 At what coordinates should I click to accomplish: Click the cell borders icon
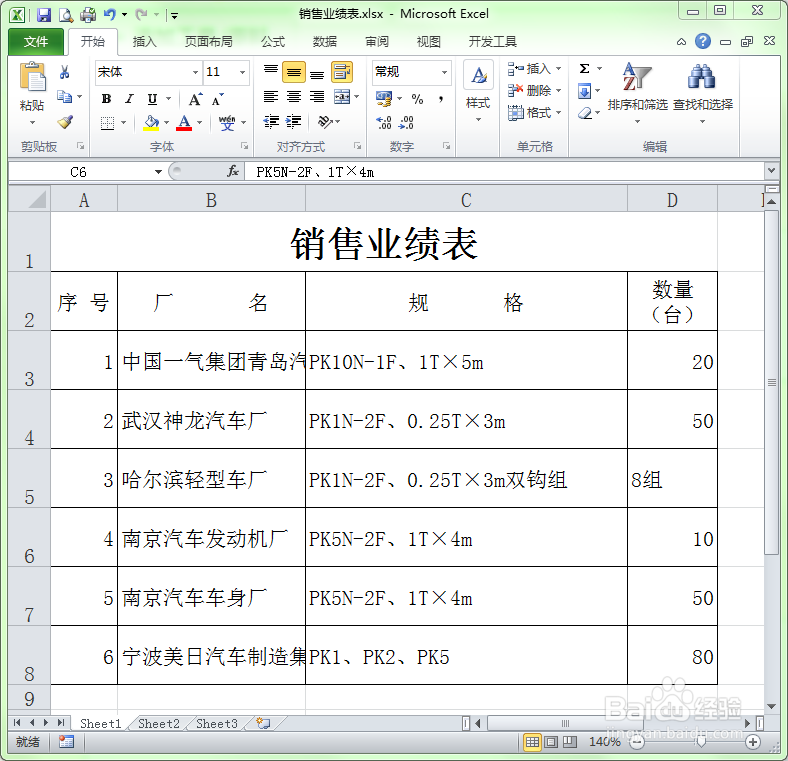[107, 123]
